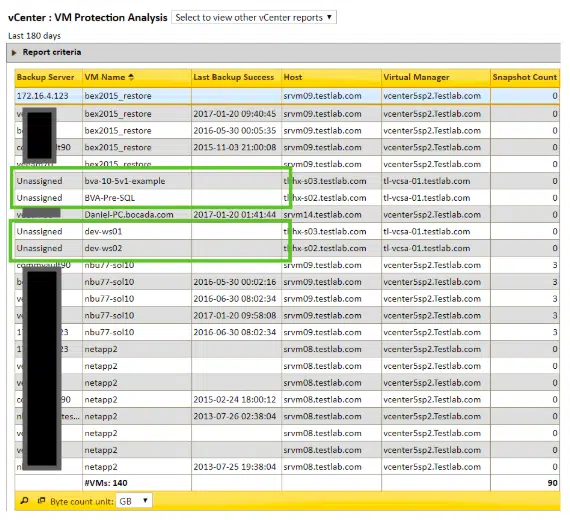Viewport: 570px width, 520px height.
Task: Click the 'Last 180 days' label
Action: point(34,36)
